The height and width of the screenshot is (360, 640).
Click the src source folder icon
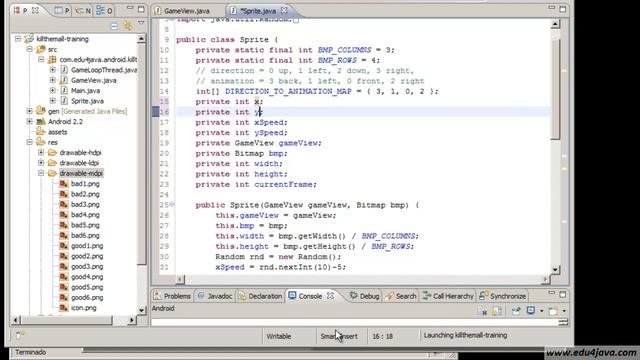click(x=40, y=49)
